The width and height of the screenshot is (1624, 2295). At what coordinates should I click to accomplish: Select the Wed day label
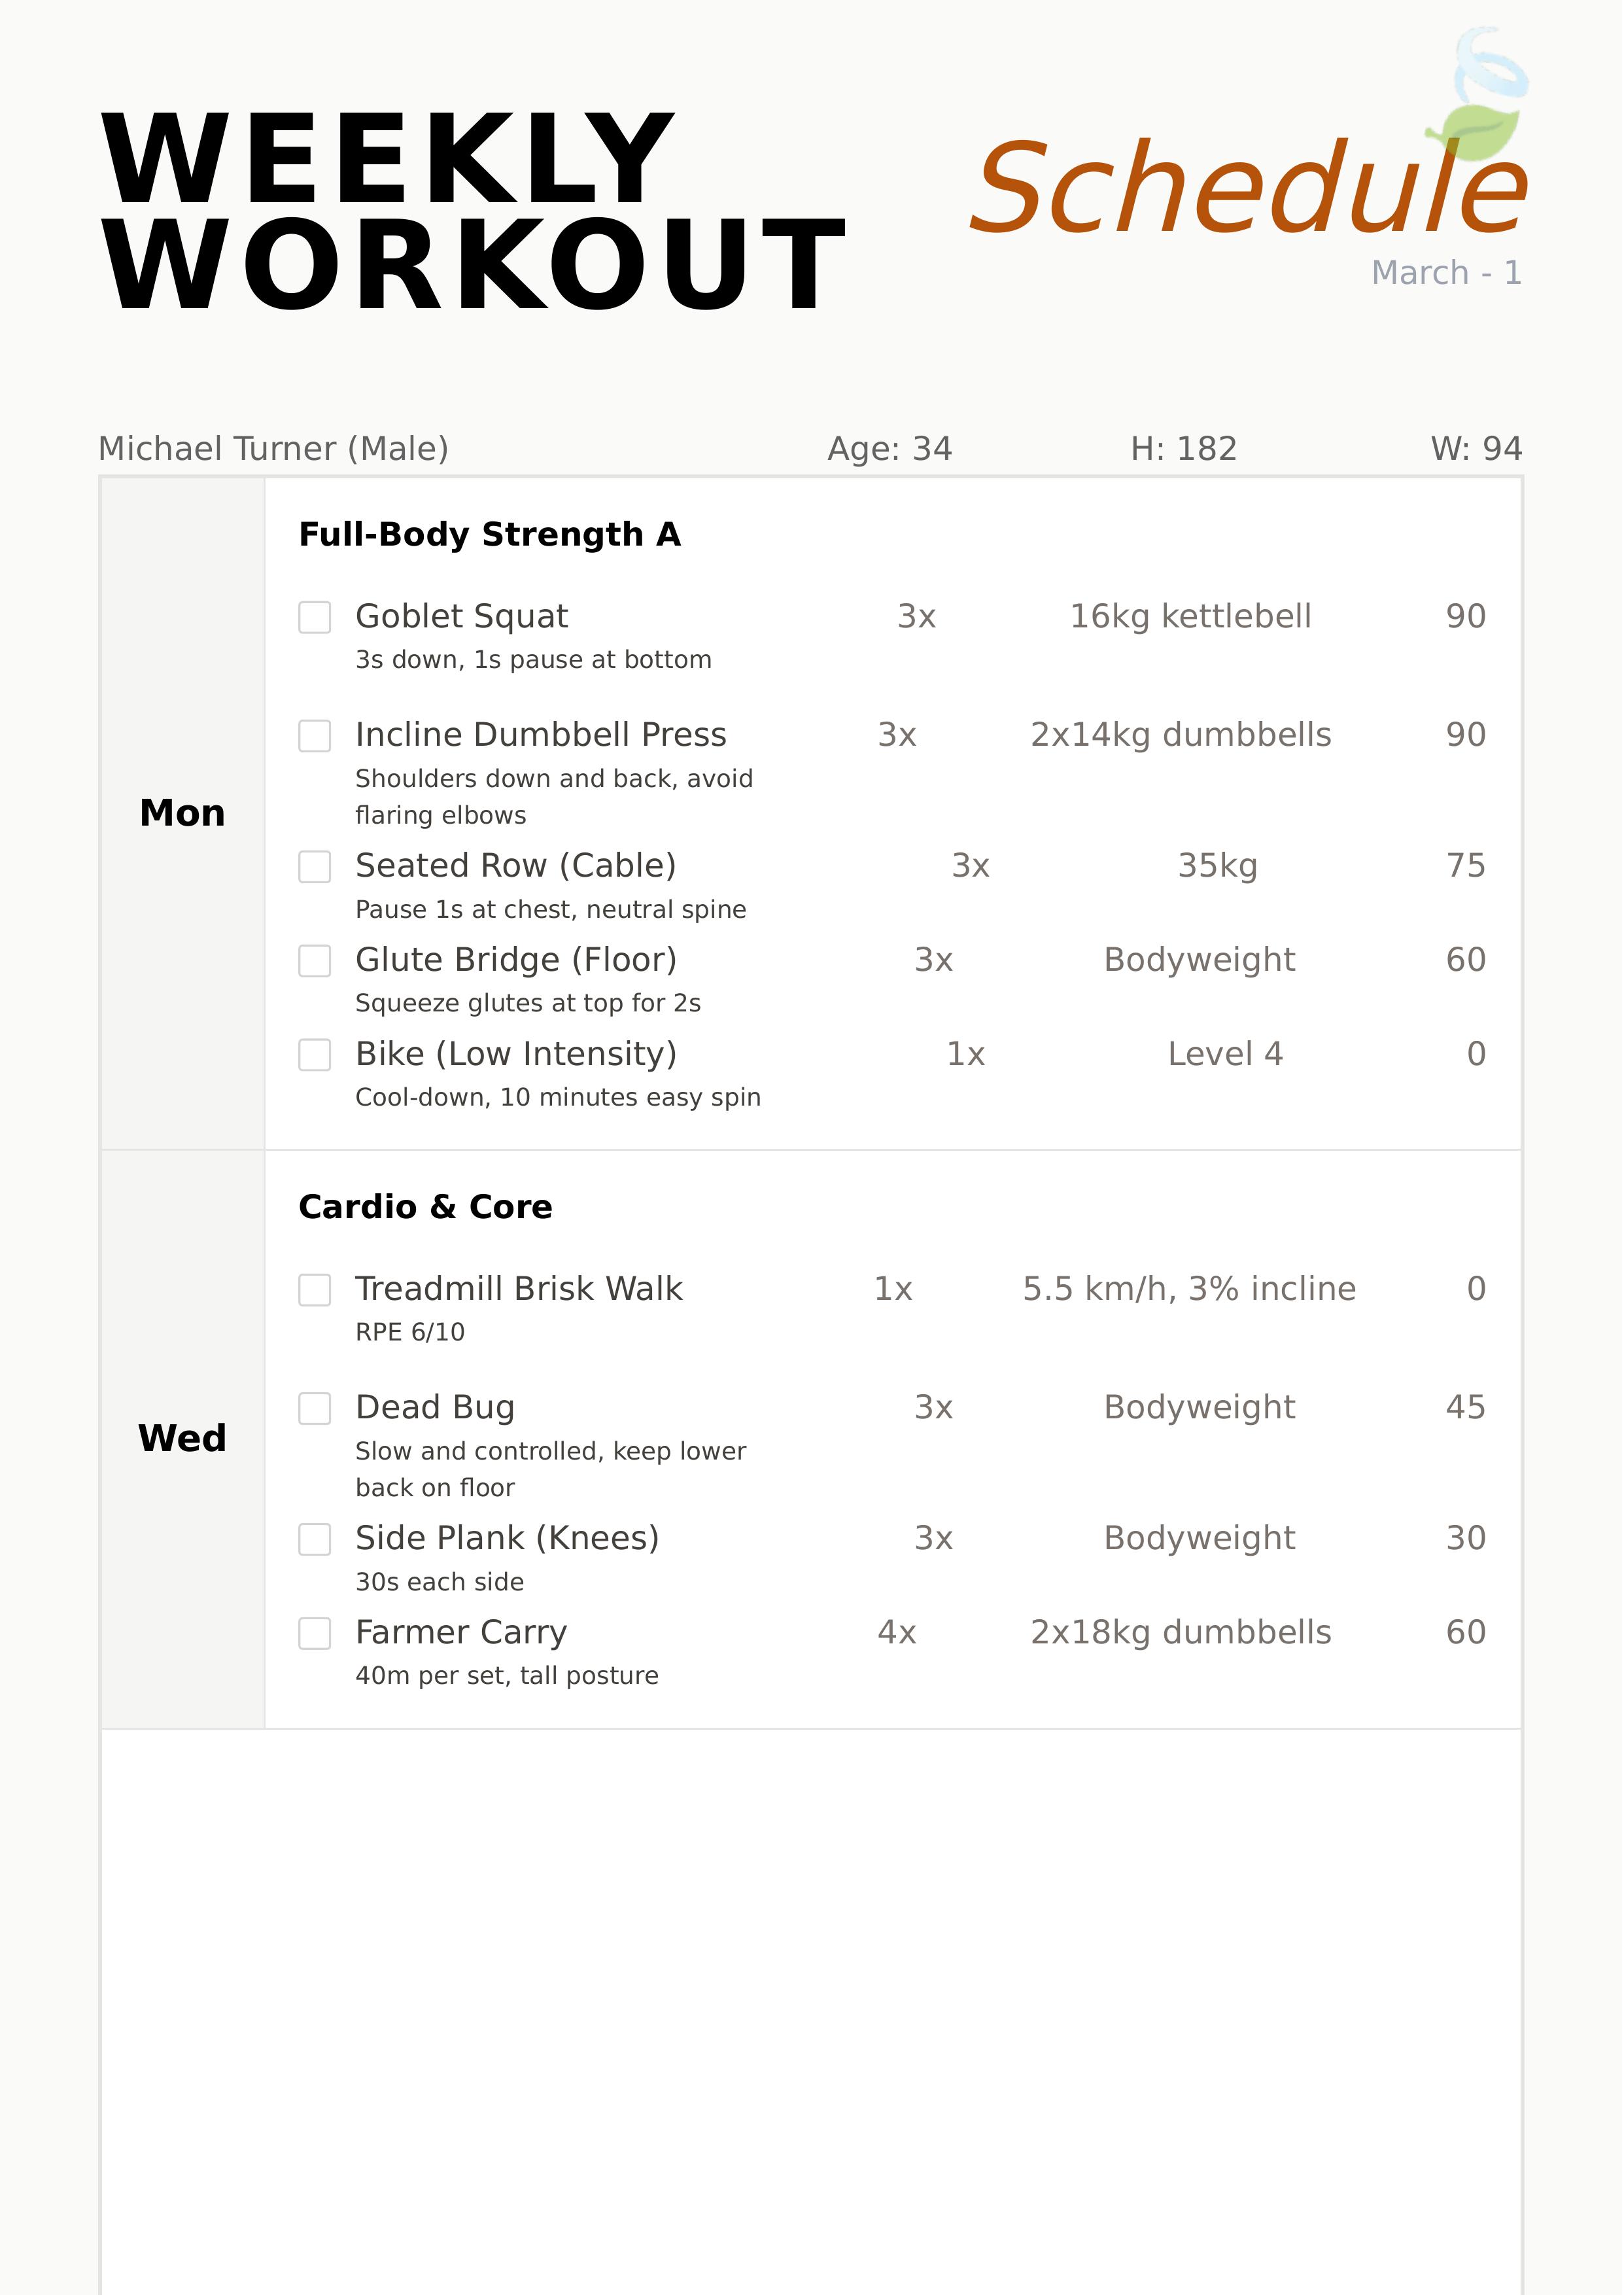click(182, 1438)
